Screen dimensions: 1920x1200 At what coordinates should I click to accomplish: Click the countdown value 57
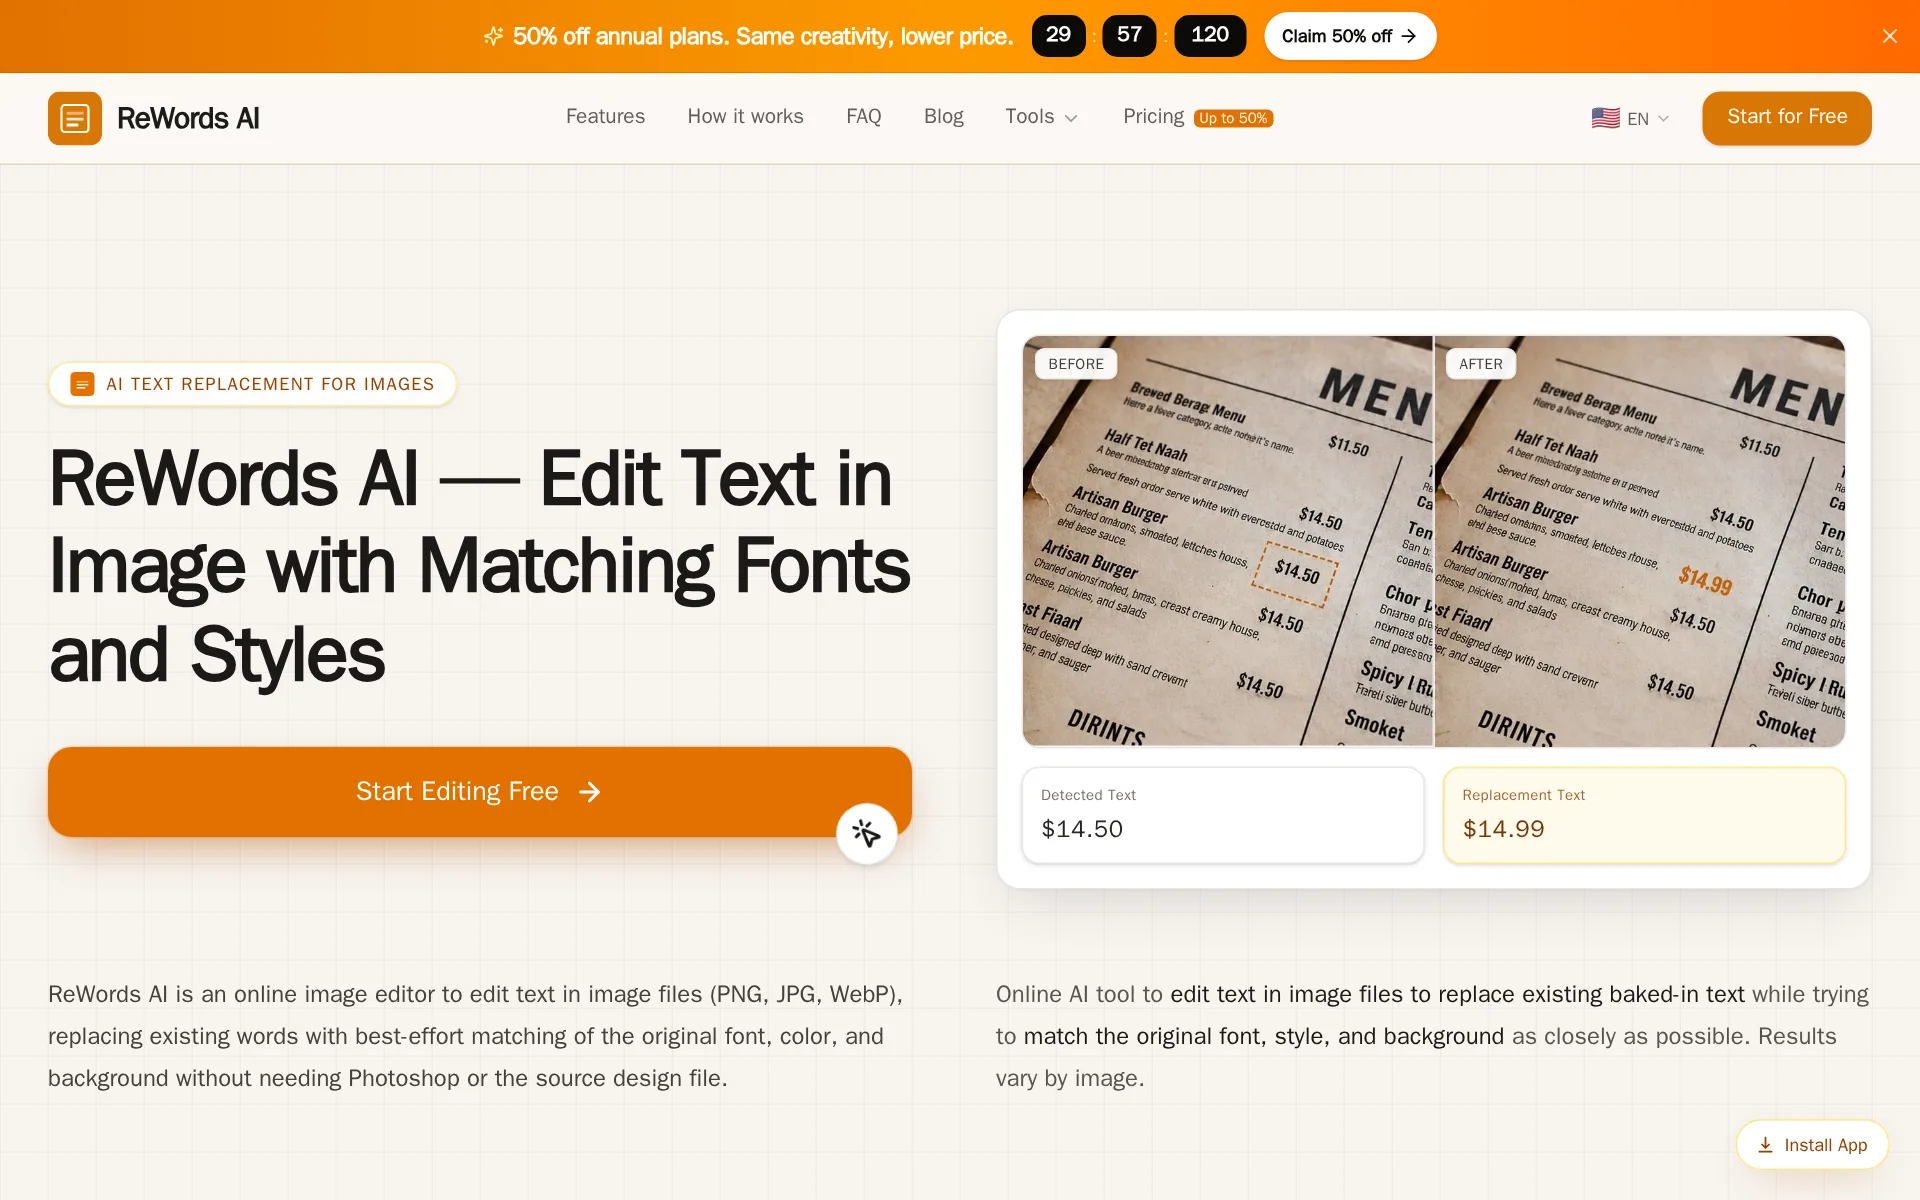pyautogui.click(x=1129, y=36)
